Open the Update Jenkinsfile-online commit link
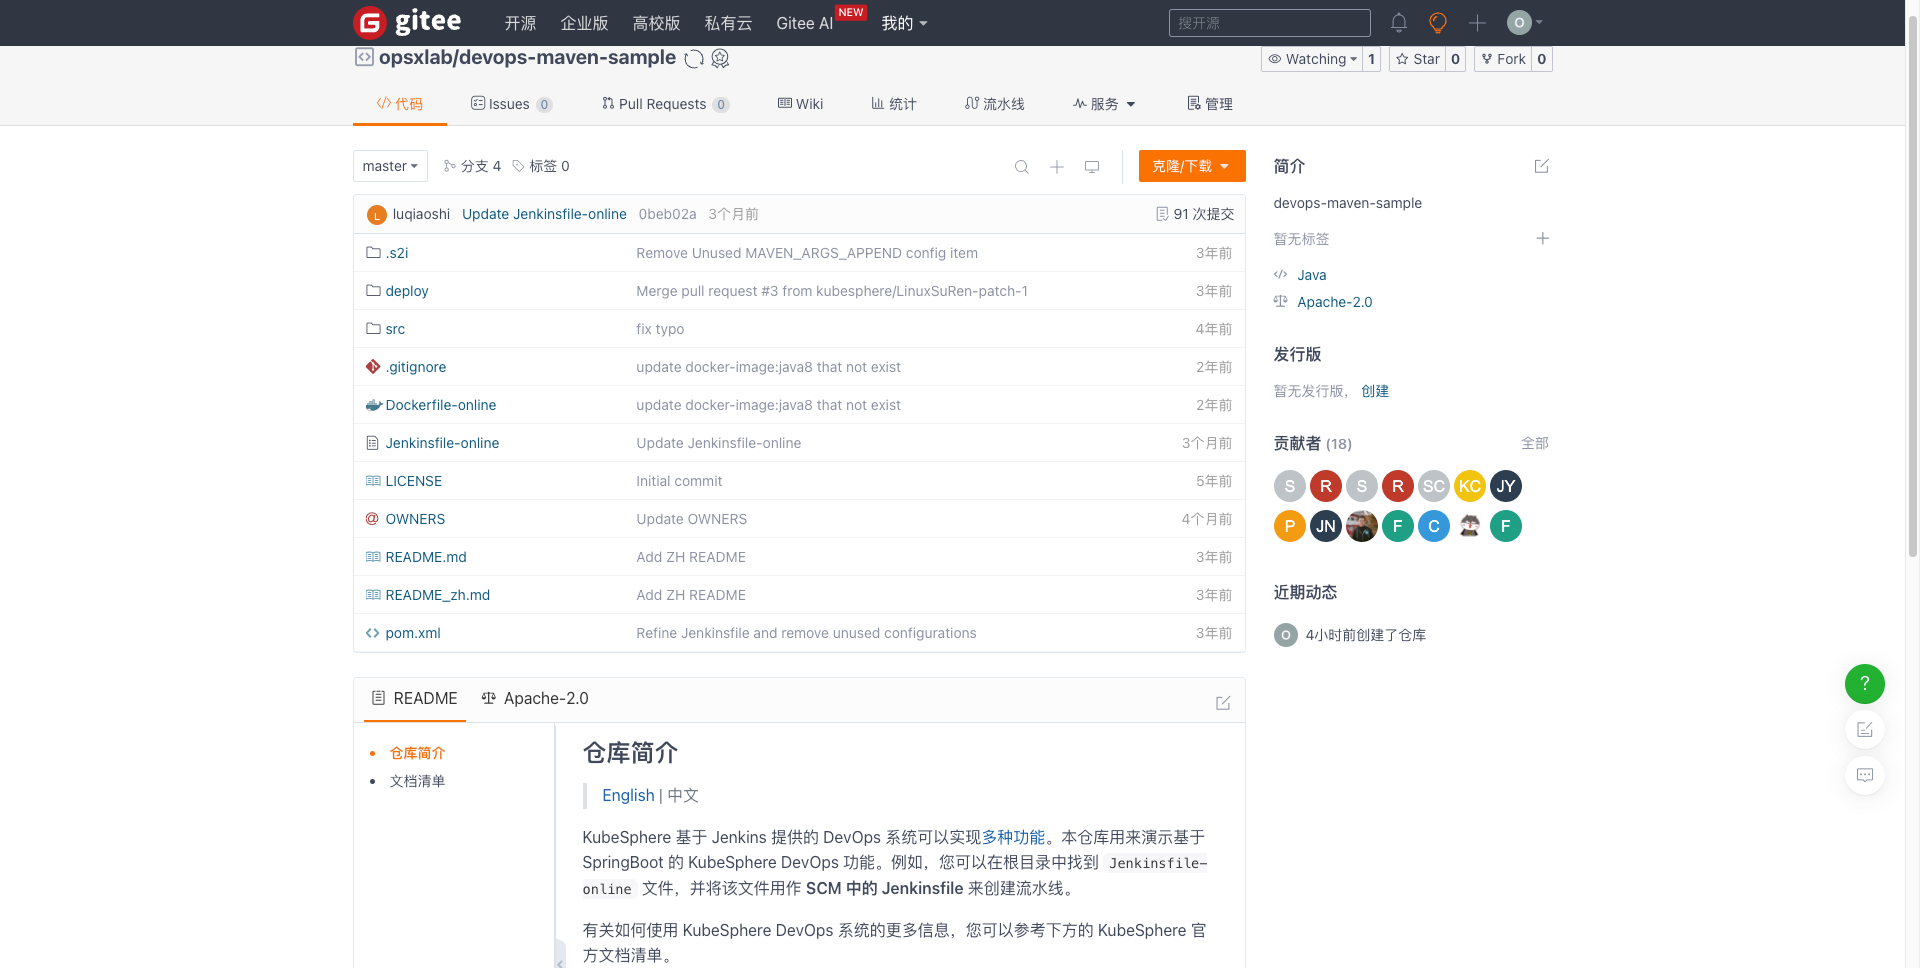This screenshot has height=968, width=1920. (544, 214)
